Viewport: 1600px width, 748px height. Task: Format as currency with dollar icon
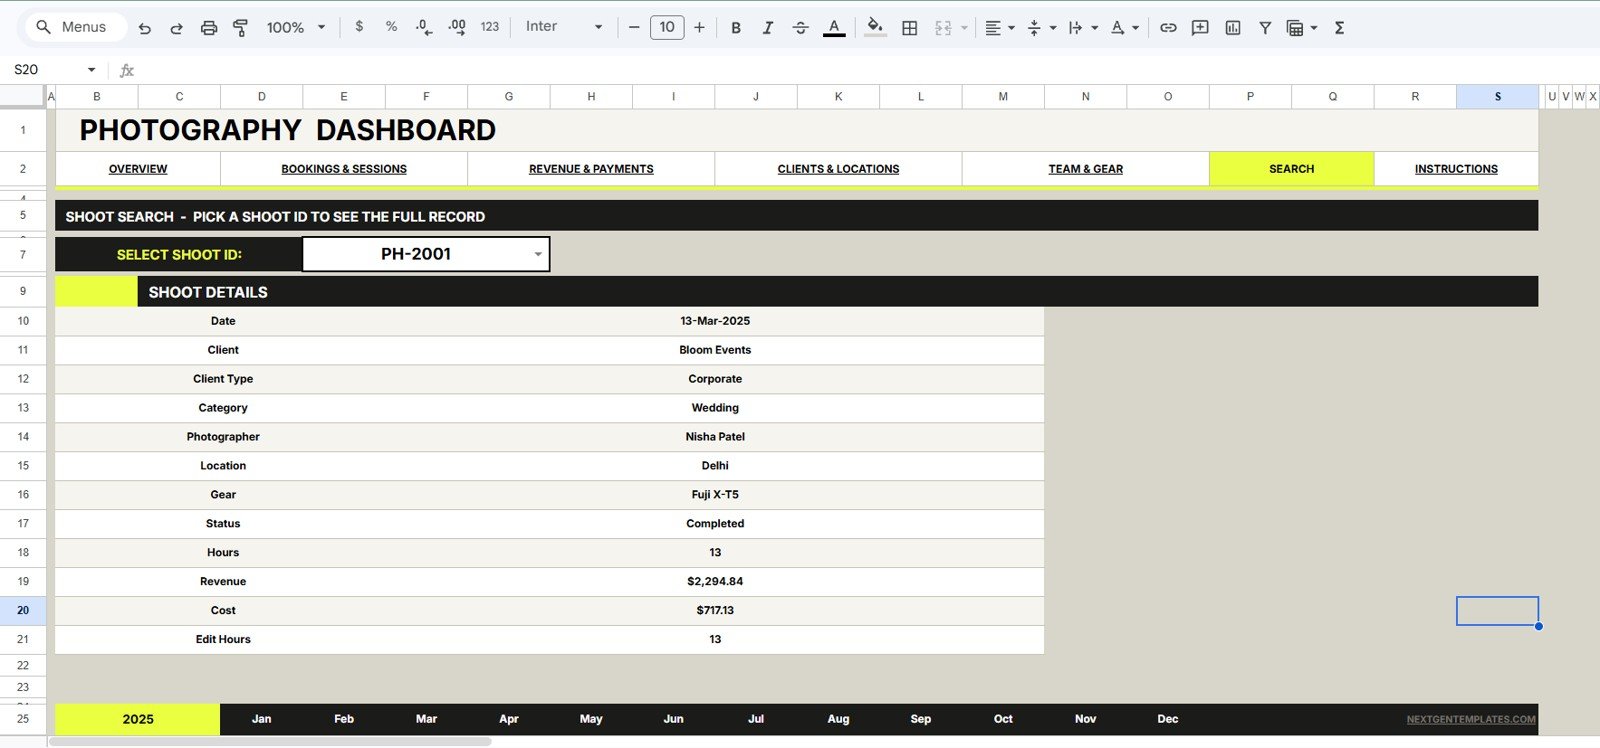[359, 27]
